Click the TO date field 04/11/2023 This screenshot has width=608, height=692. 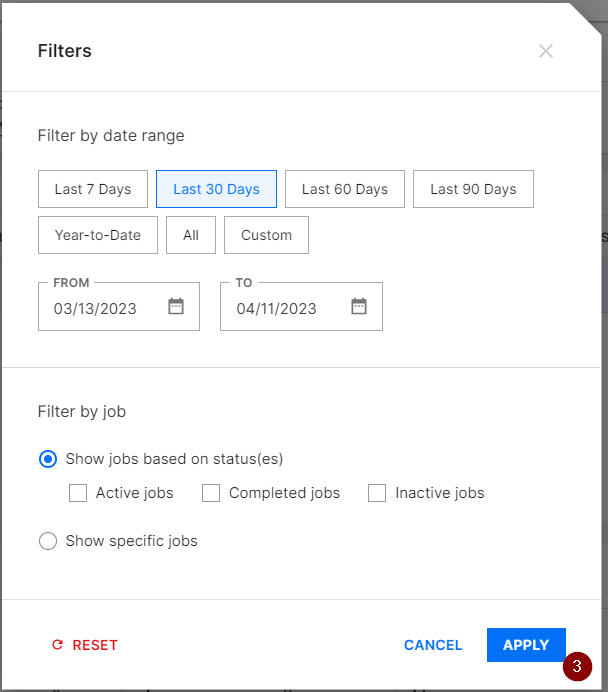point(277,308)
